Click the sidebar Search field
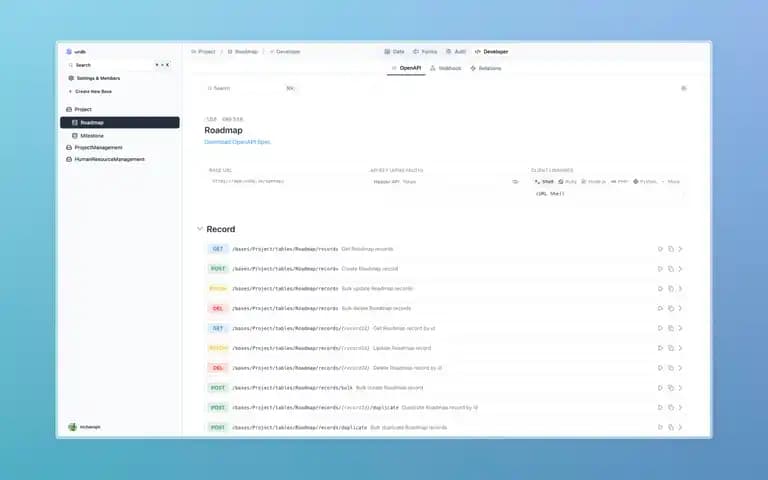Image resolution: width=768 pixels, height=480 pixels. point(119,65)
